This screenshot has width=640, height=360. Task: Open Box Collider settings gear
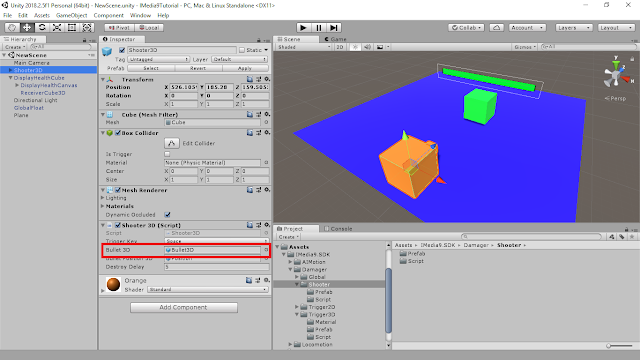(x=267, y=133)
